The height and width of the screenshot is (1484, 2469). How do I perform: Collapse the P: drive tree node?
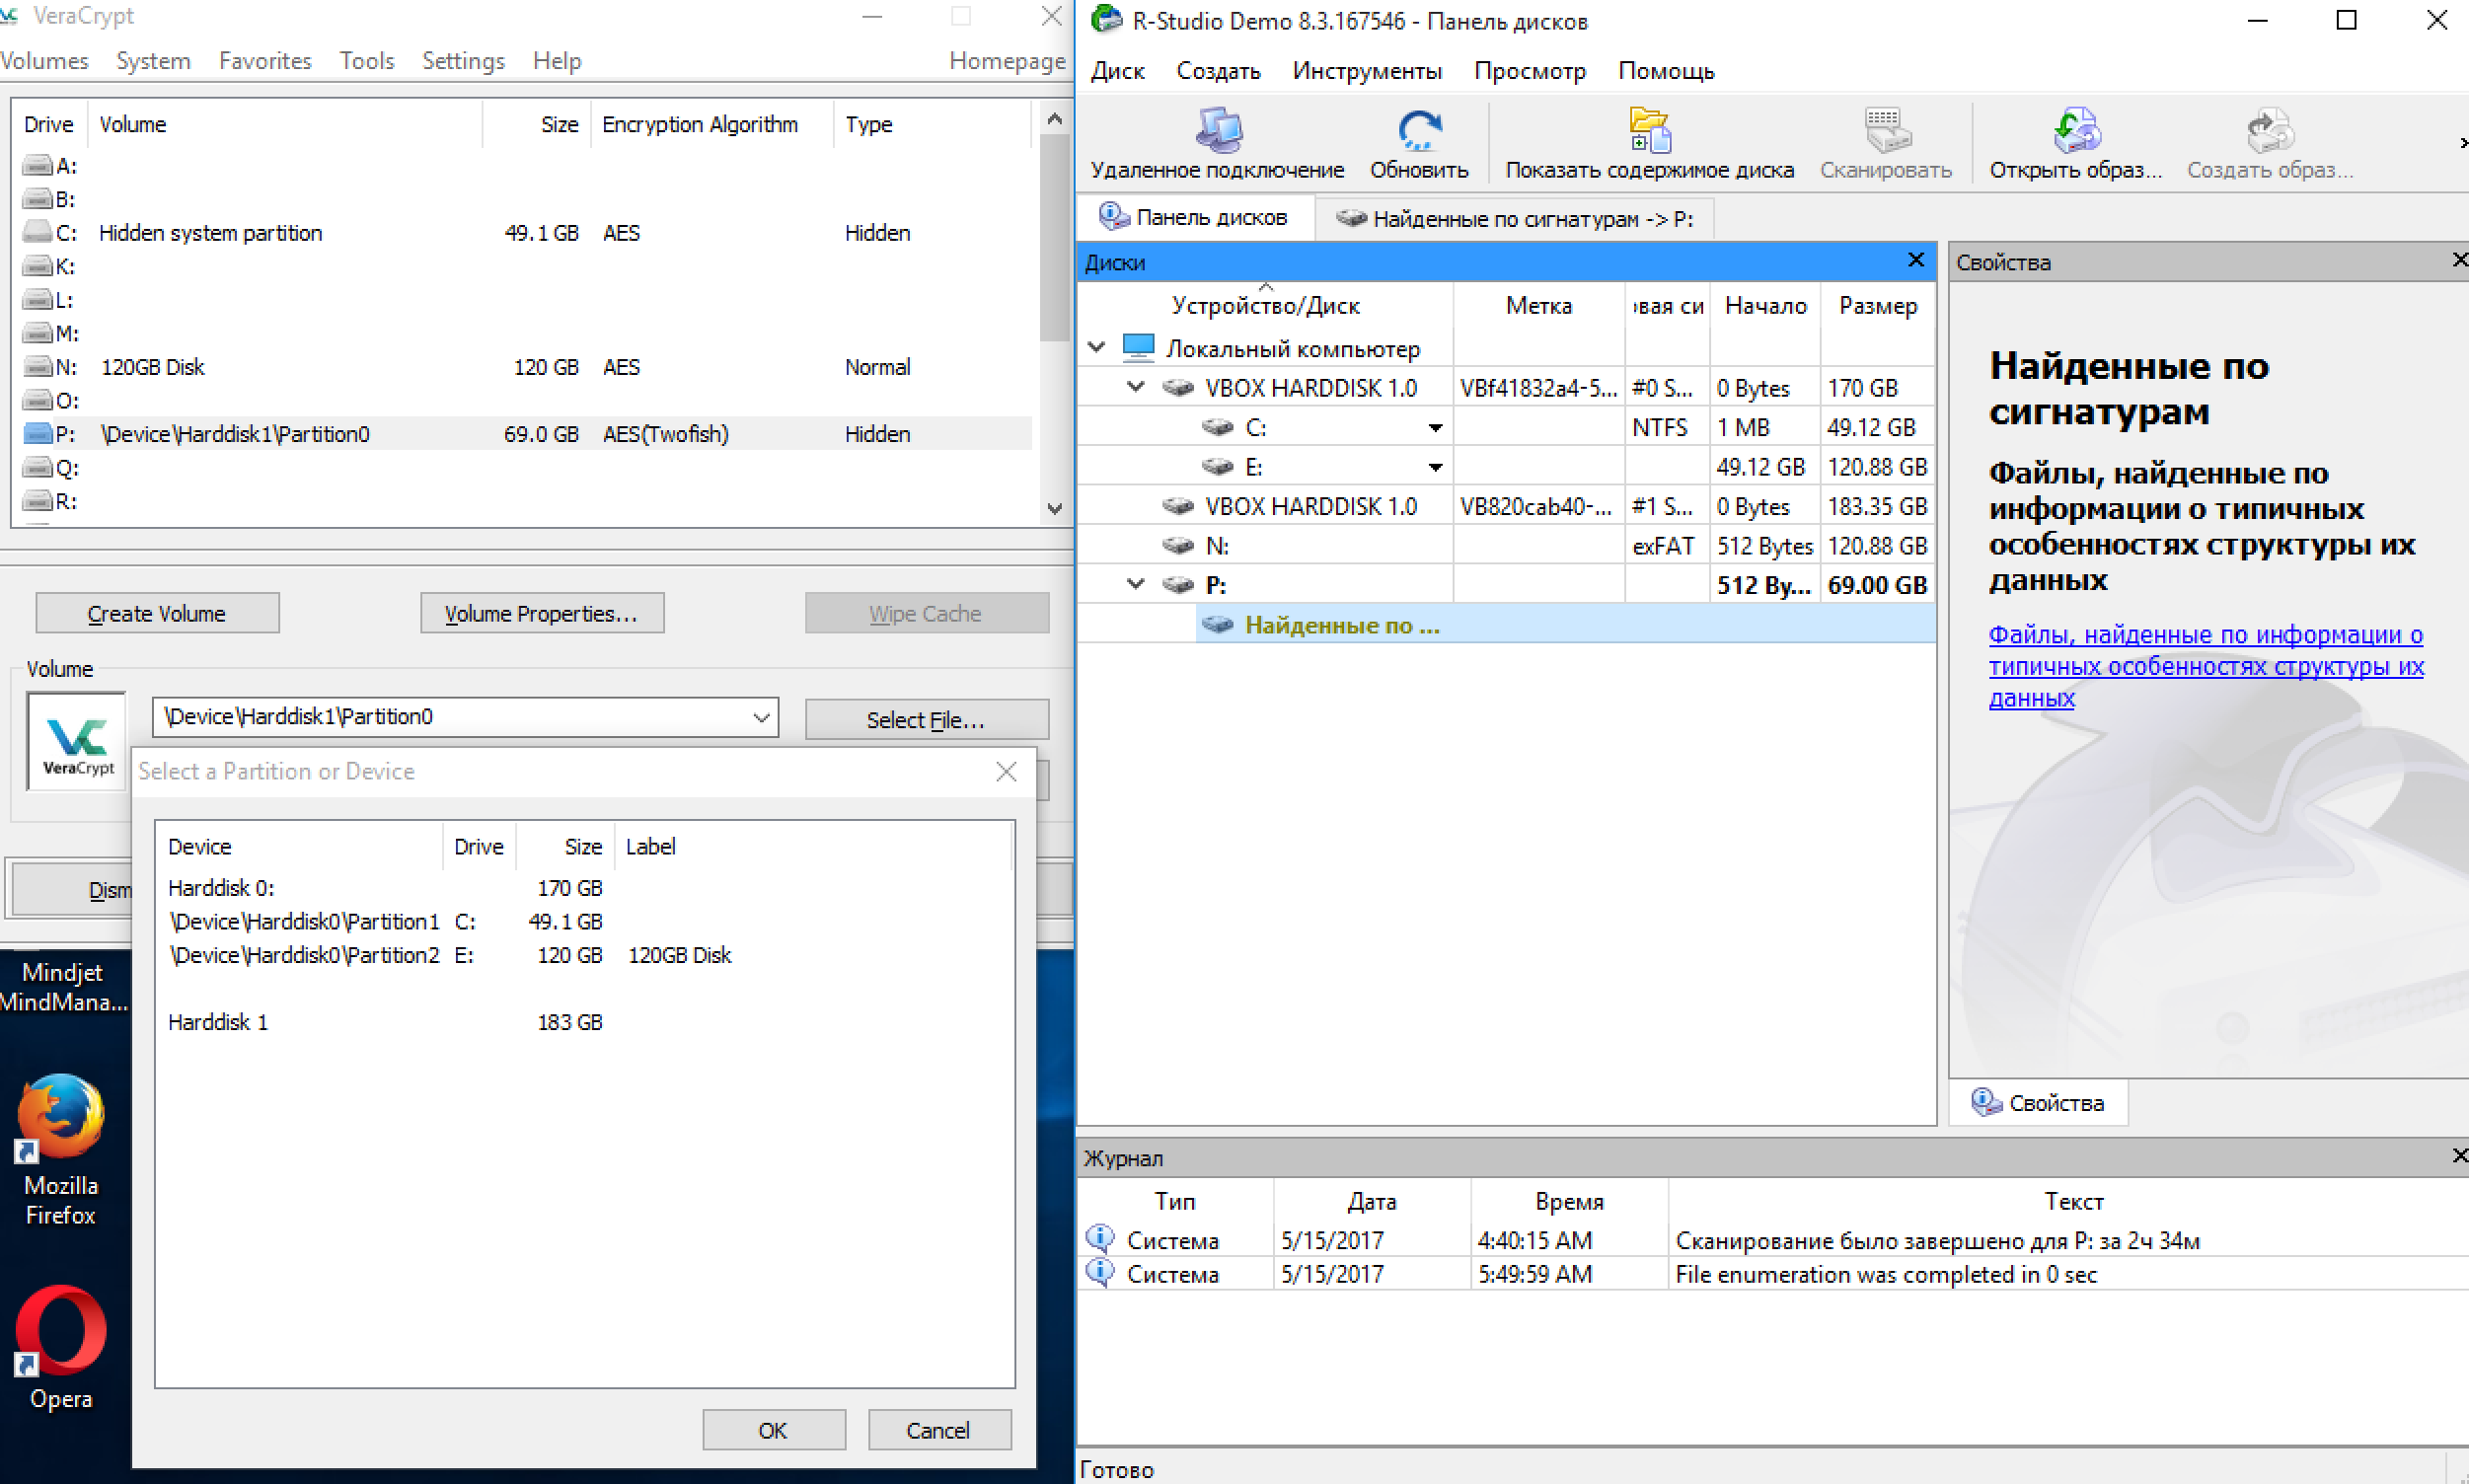[x=1136, y=584]
